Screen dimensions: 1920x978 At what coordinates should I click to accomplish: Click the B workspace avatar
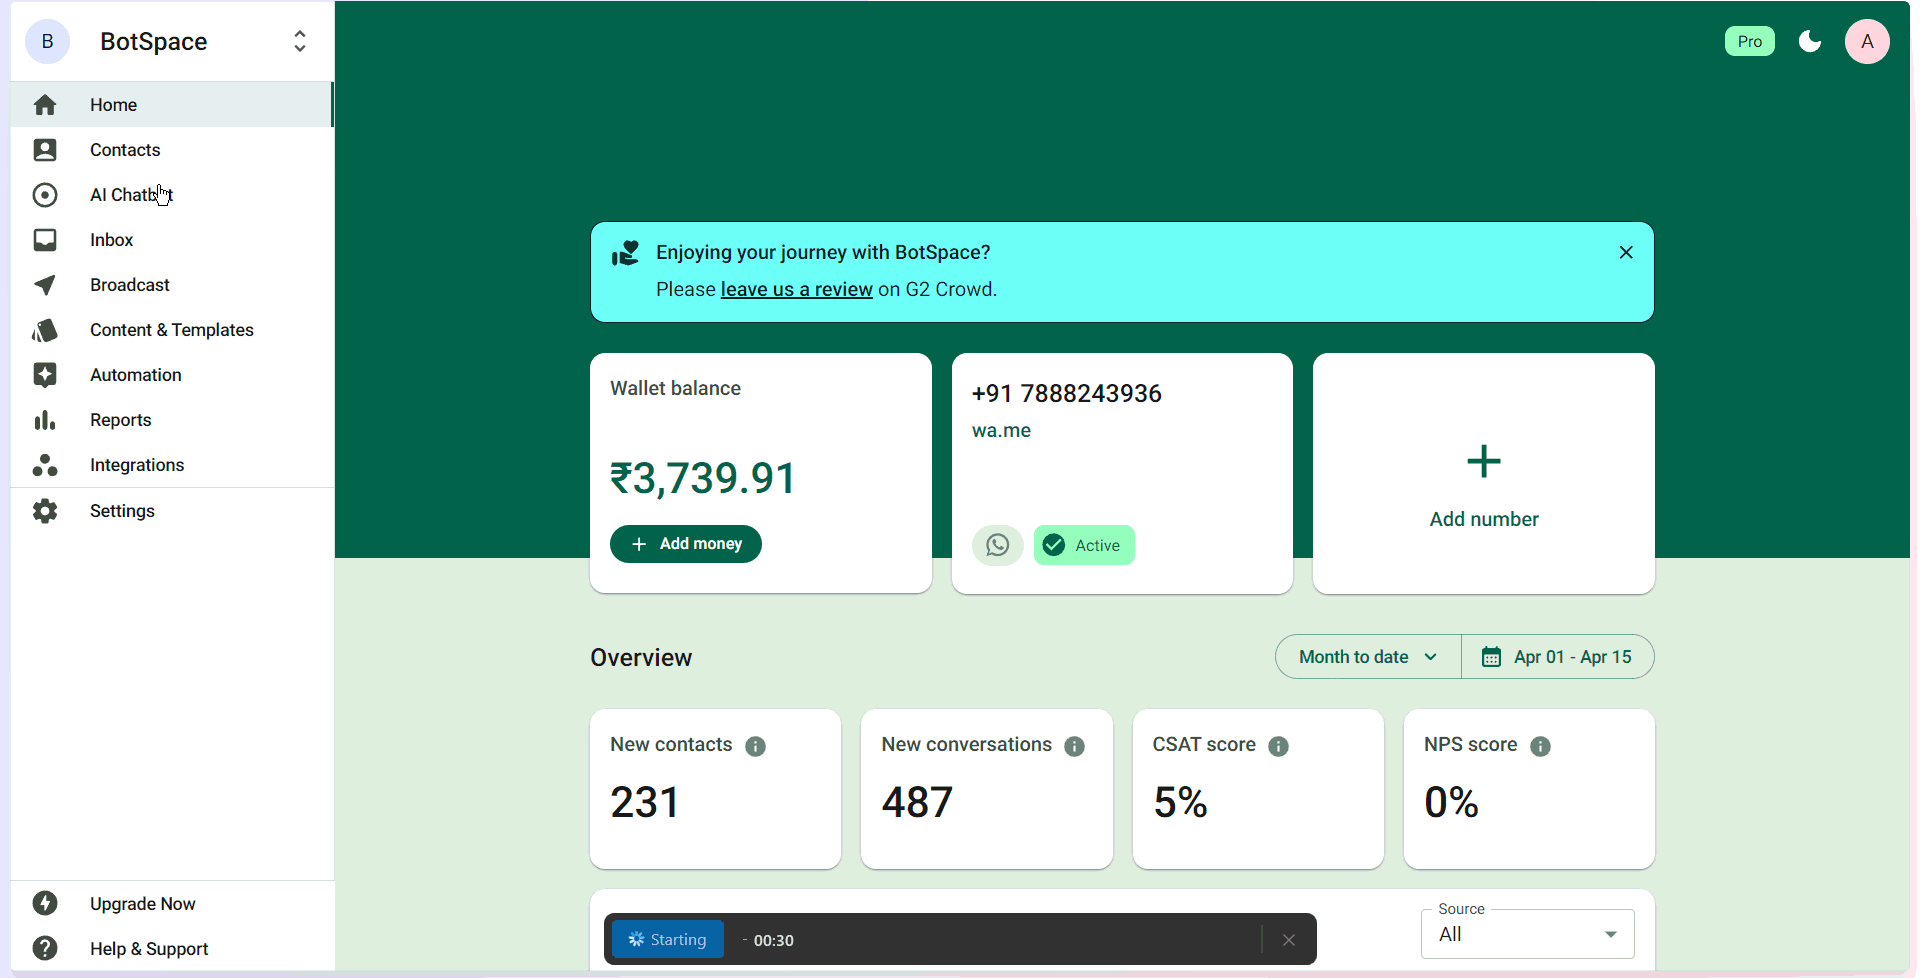coord(47,41)
